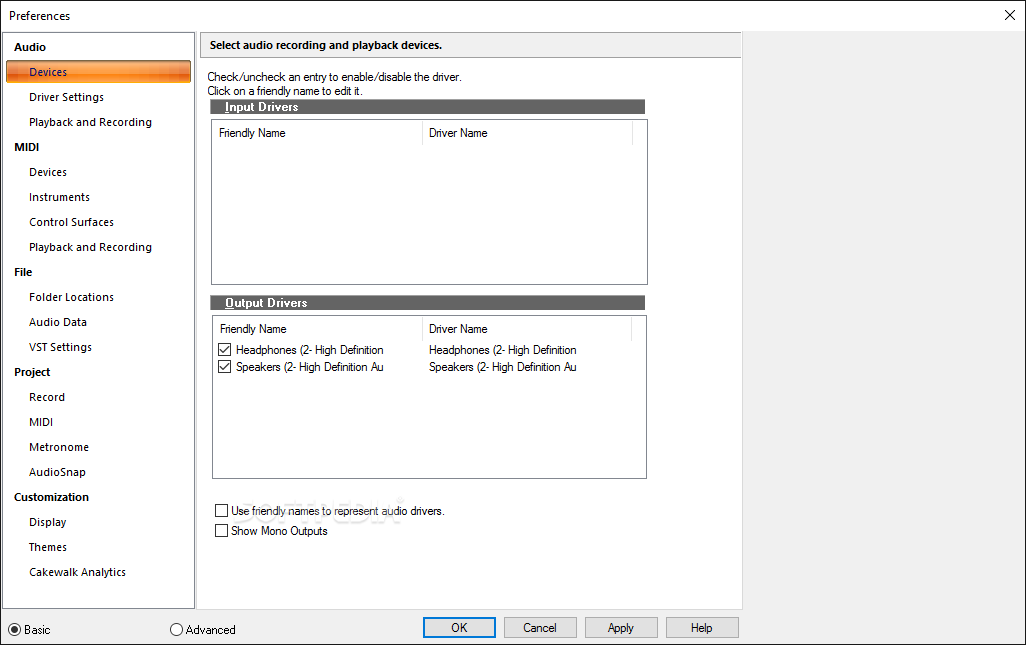Open Control Surfaces page
Viewport: 1026px width, 645px height.
[x=71, y=222]
